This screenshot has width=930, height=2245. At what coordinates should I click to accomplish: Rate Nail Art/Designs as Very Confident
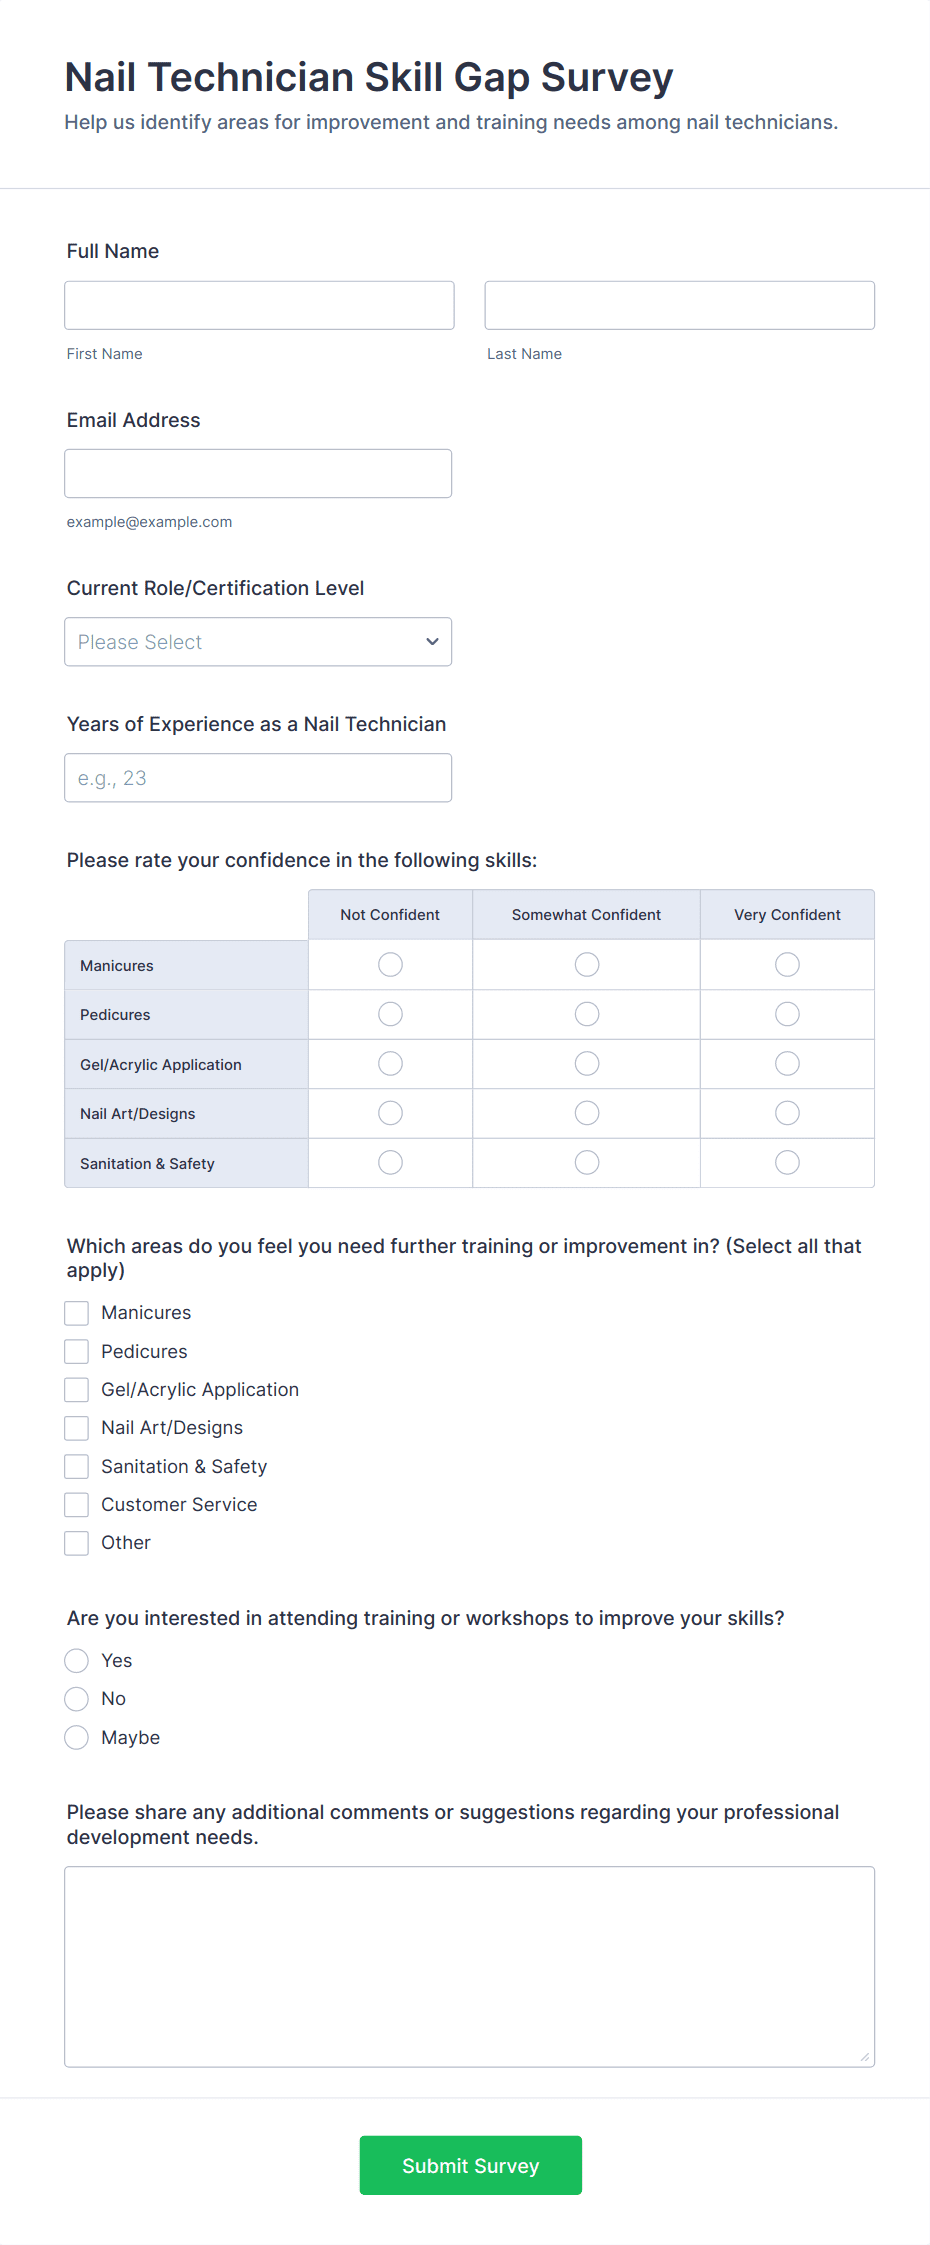[787, 1112]
